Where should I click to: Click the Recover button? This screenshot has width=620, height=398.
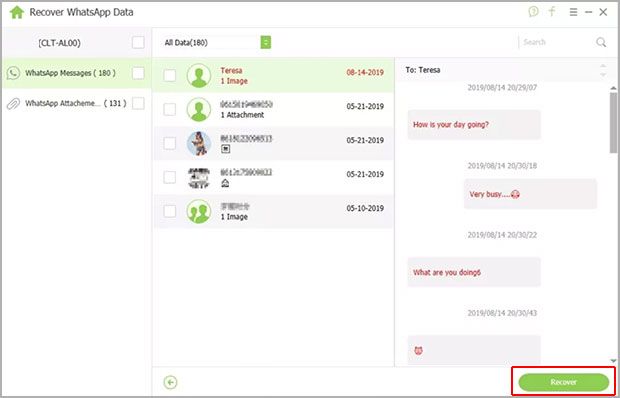click(x=563, y=382)
